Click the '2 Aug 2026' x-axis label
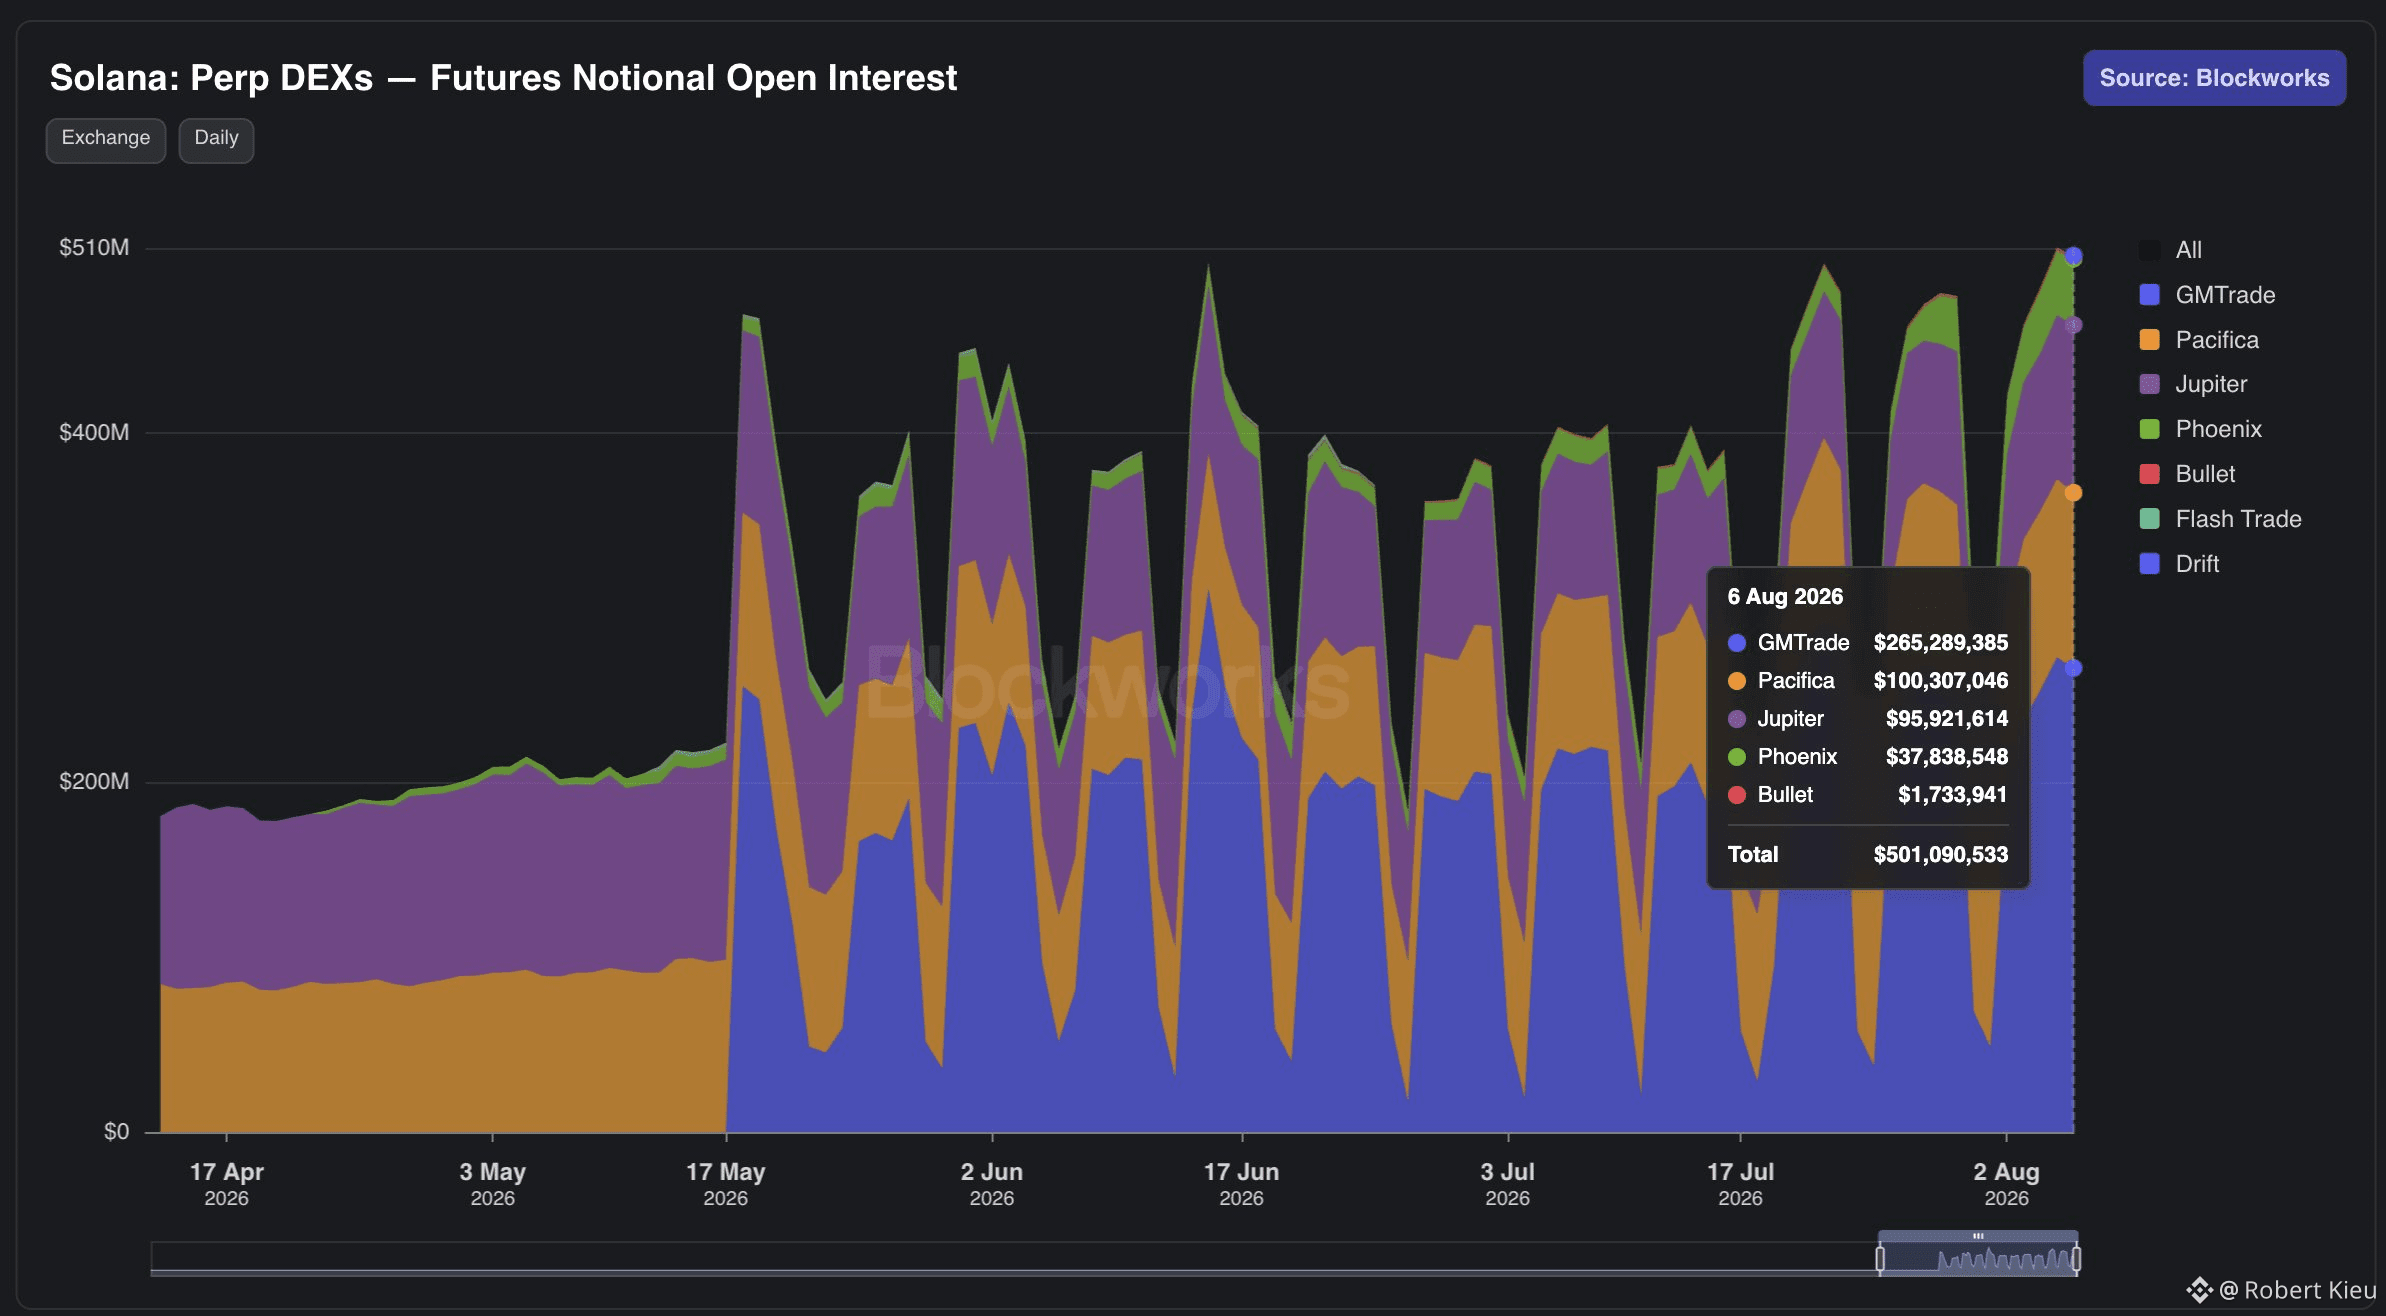The width and height of the screenshot is (2386, 1316). [x=2007, y=1184]
